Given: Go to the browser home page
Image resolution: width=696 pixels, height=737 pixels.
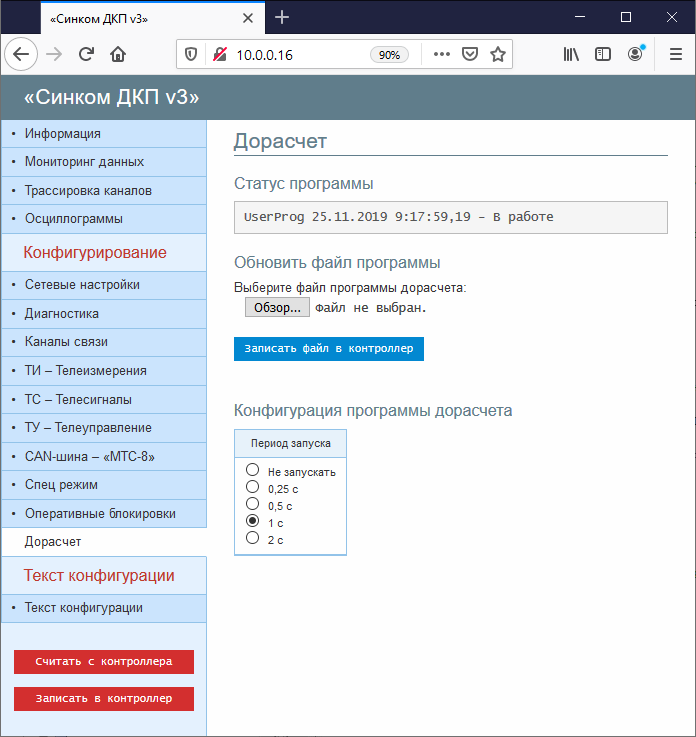Looking at the screenshot, I should tap(118, 54).
